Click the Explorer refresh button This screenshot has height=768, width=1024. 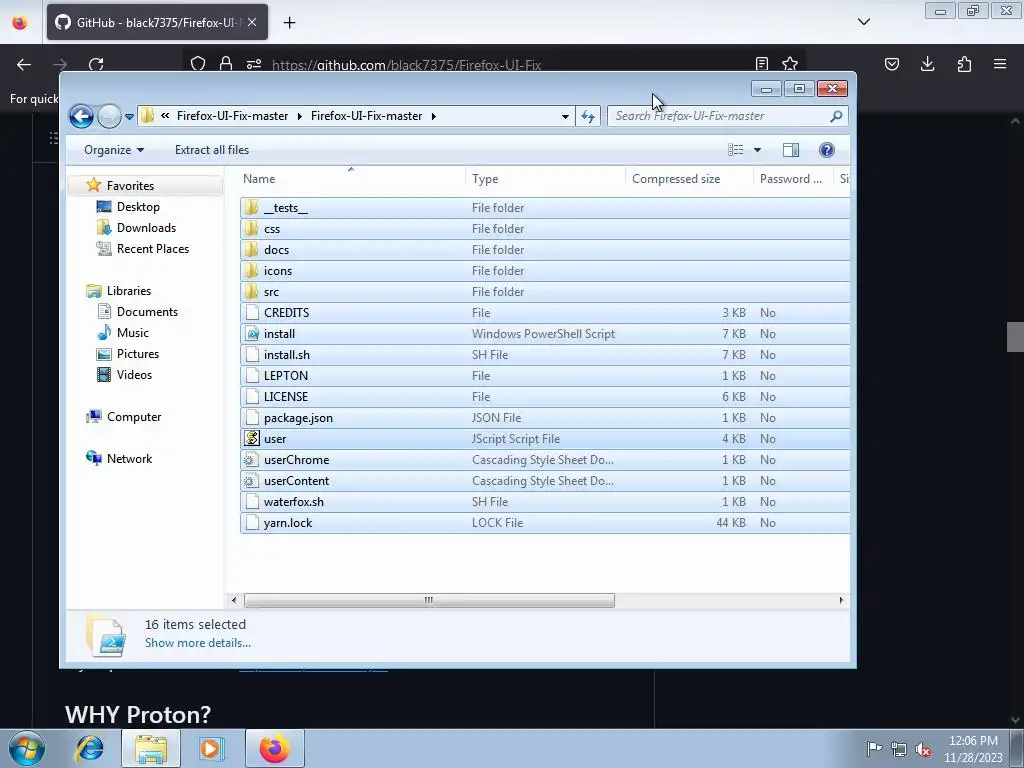tap(588, 116)
